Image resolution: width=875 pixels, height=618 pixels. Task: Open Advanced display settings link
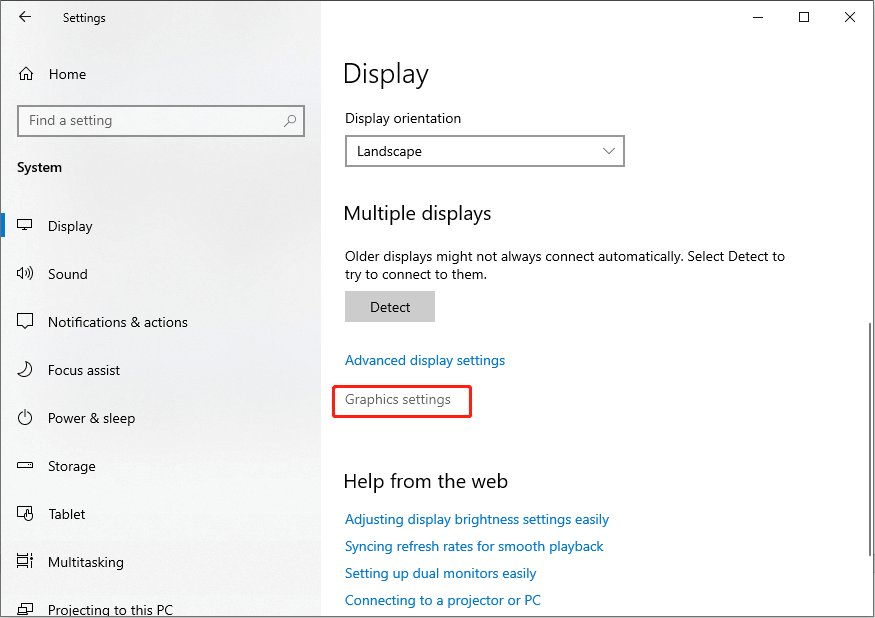tap(425, 361)
